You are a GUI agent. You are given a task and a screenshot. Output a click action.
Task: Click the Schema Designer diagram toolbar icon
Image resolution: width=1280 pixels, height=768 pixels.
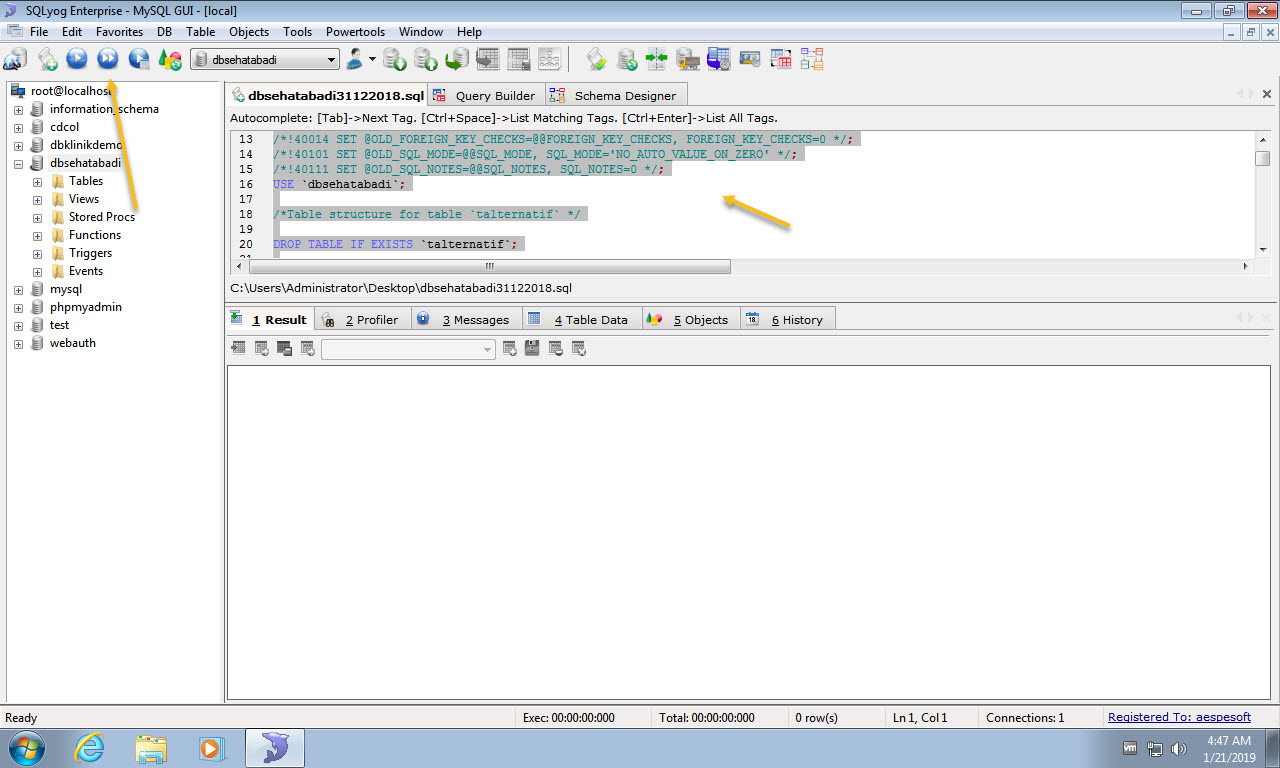(x=812, y=59)
